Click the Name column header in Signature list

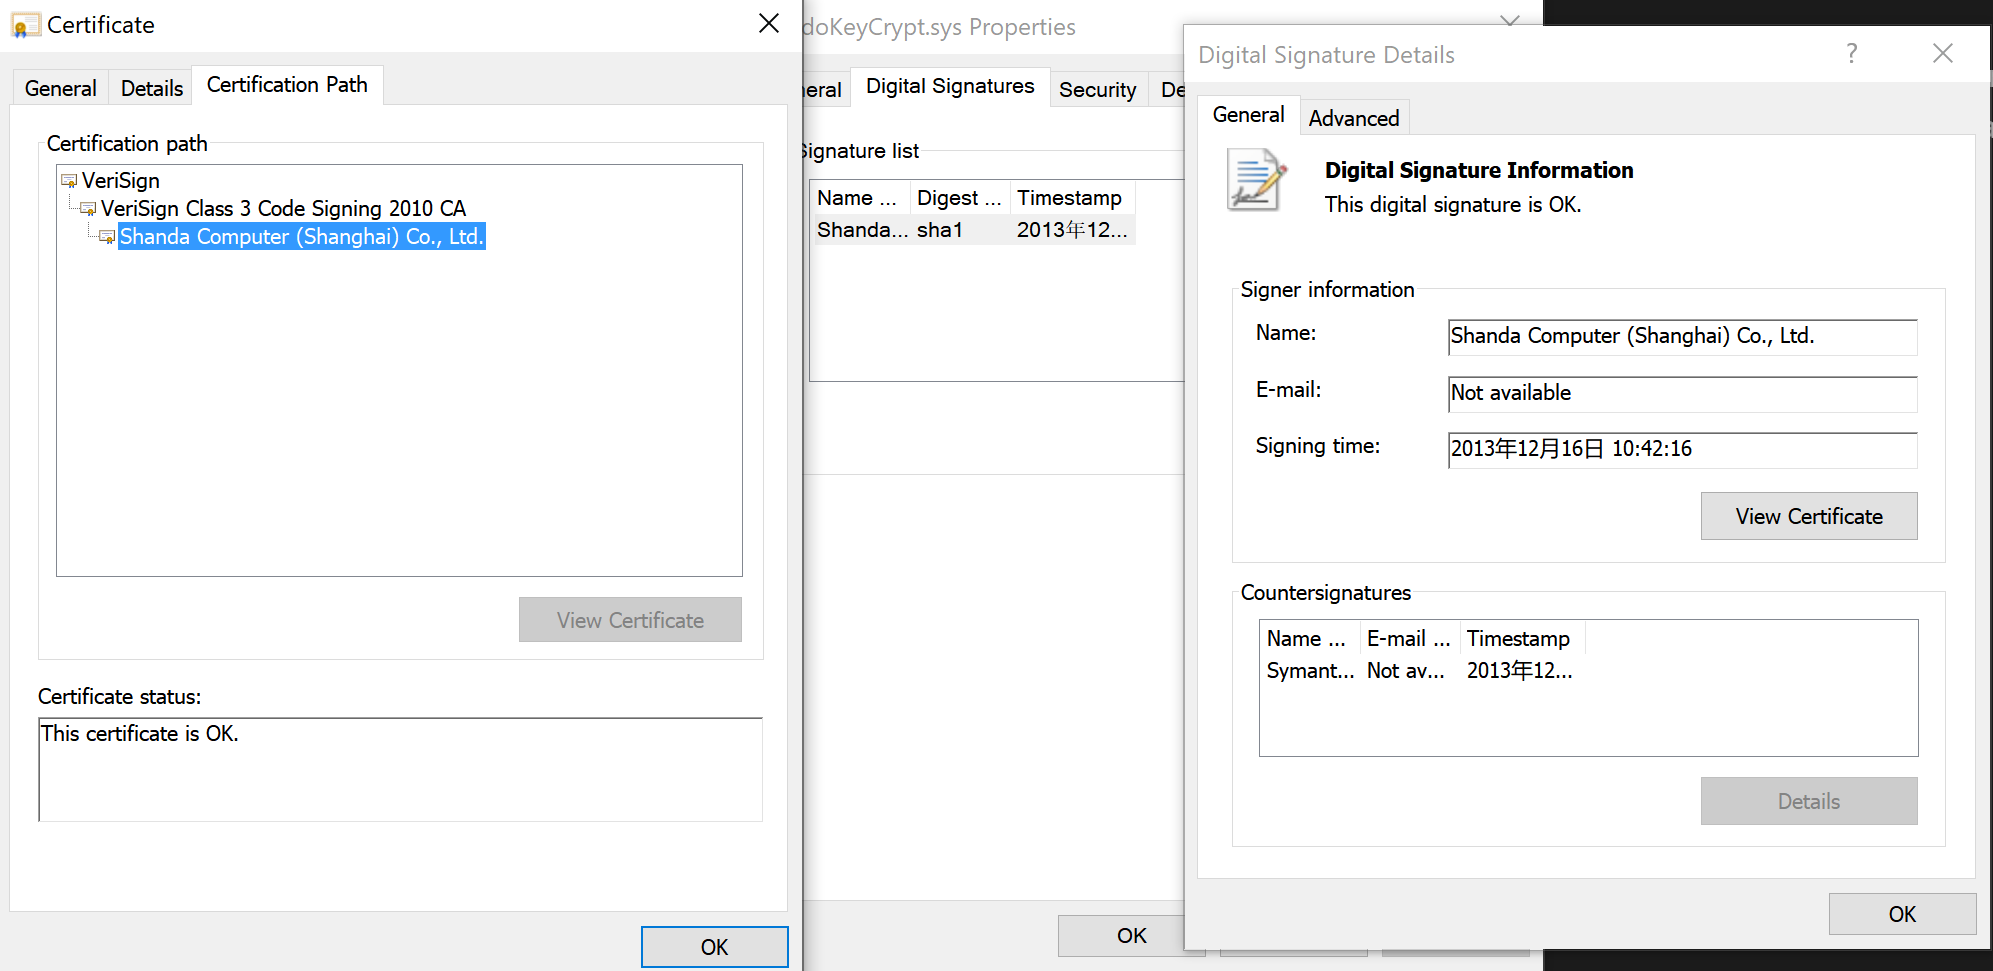tap(860, 198)
